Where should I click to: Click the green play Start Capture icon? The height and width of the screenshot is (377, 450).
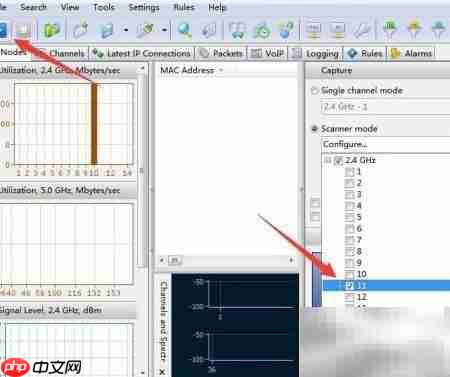tap(51, 30)
